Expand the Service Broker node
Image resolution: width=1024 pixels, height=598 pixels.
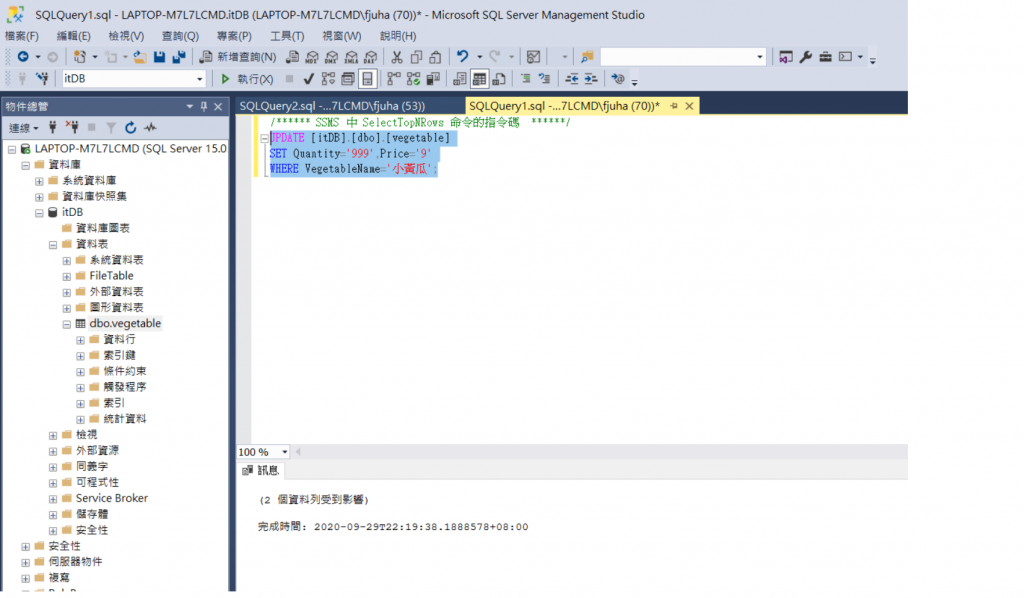tap(53, 499)
